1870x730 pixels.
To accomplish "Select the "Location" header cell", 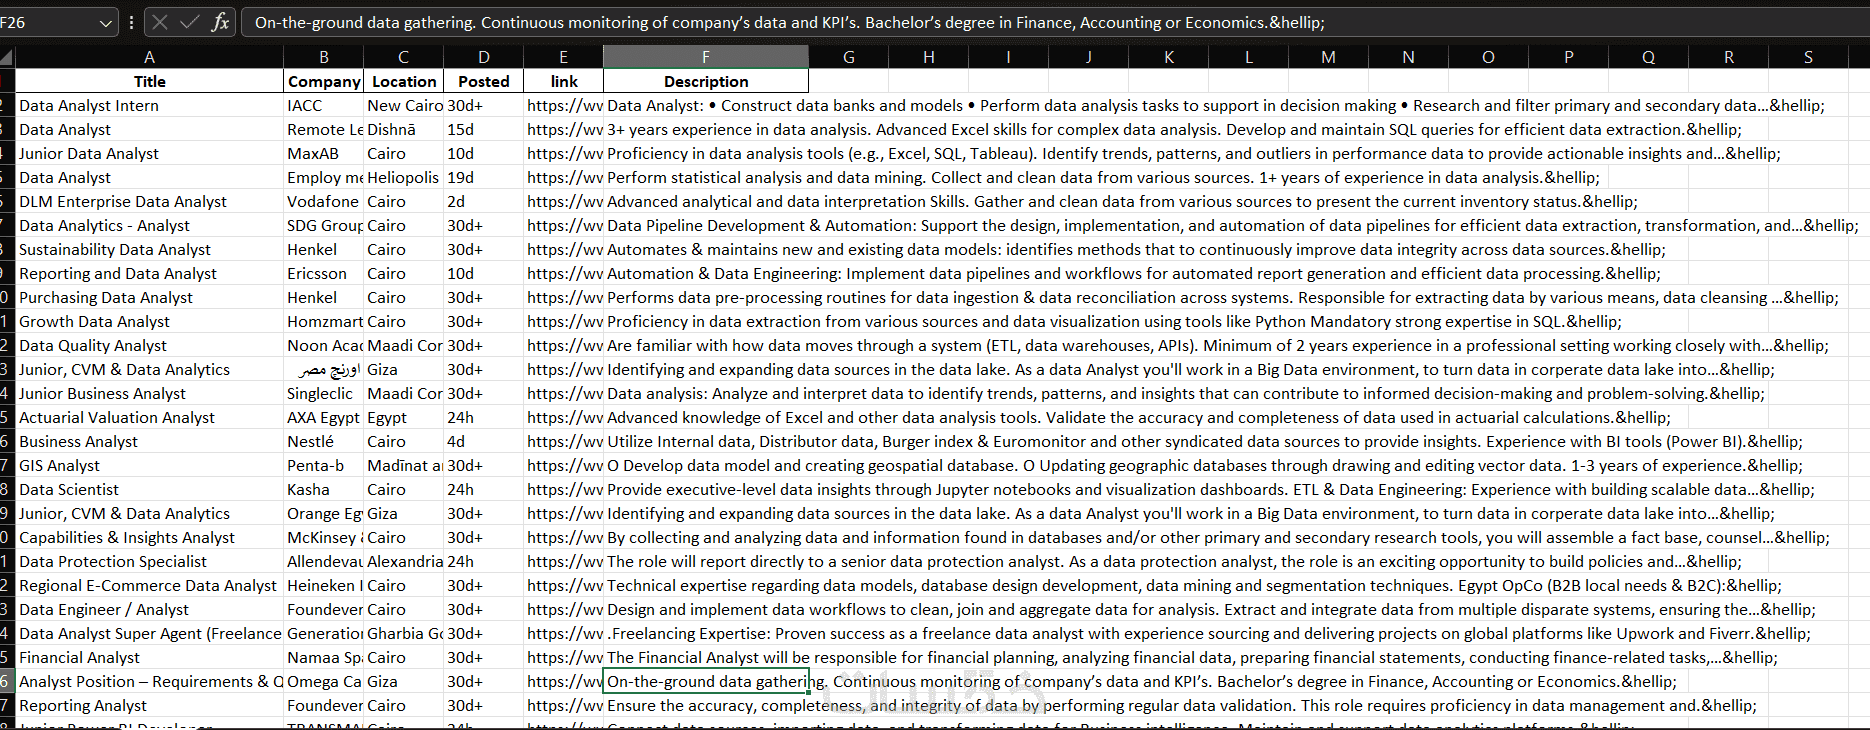I will (403, 81).
